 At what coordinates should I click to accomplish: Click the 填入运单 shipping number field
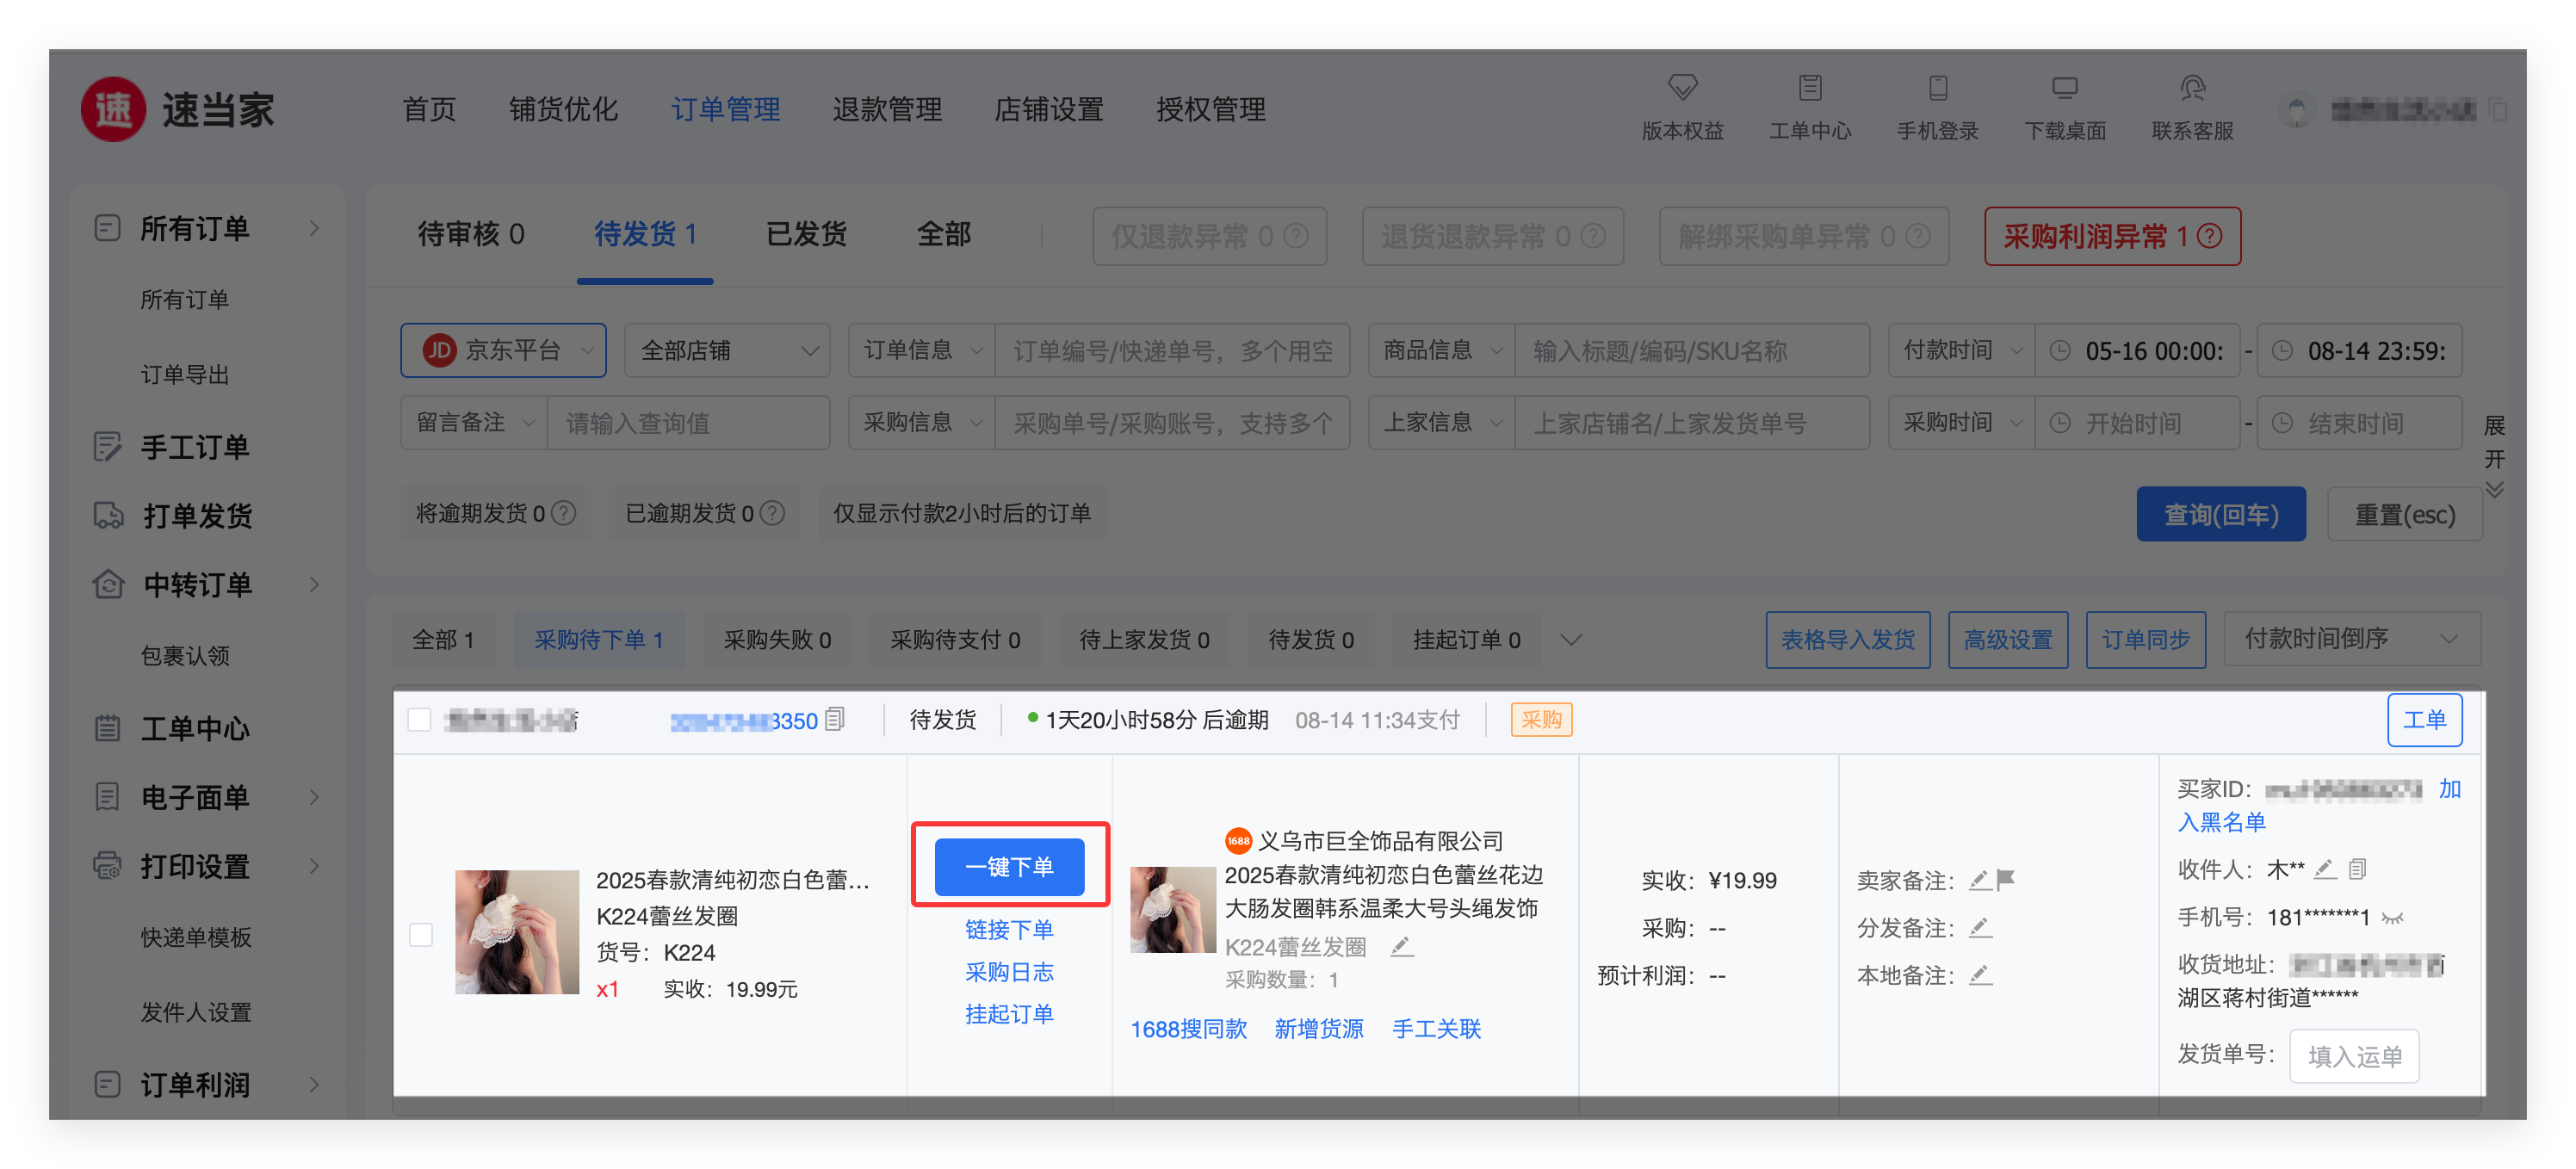pos(2354,1056)
